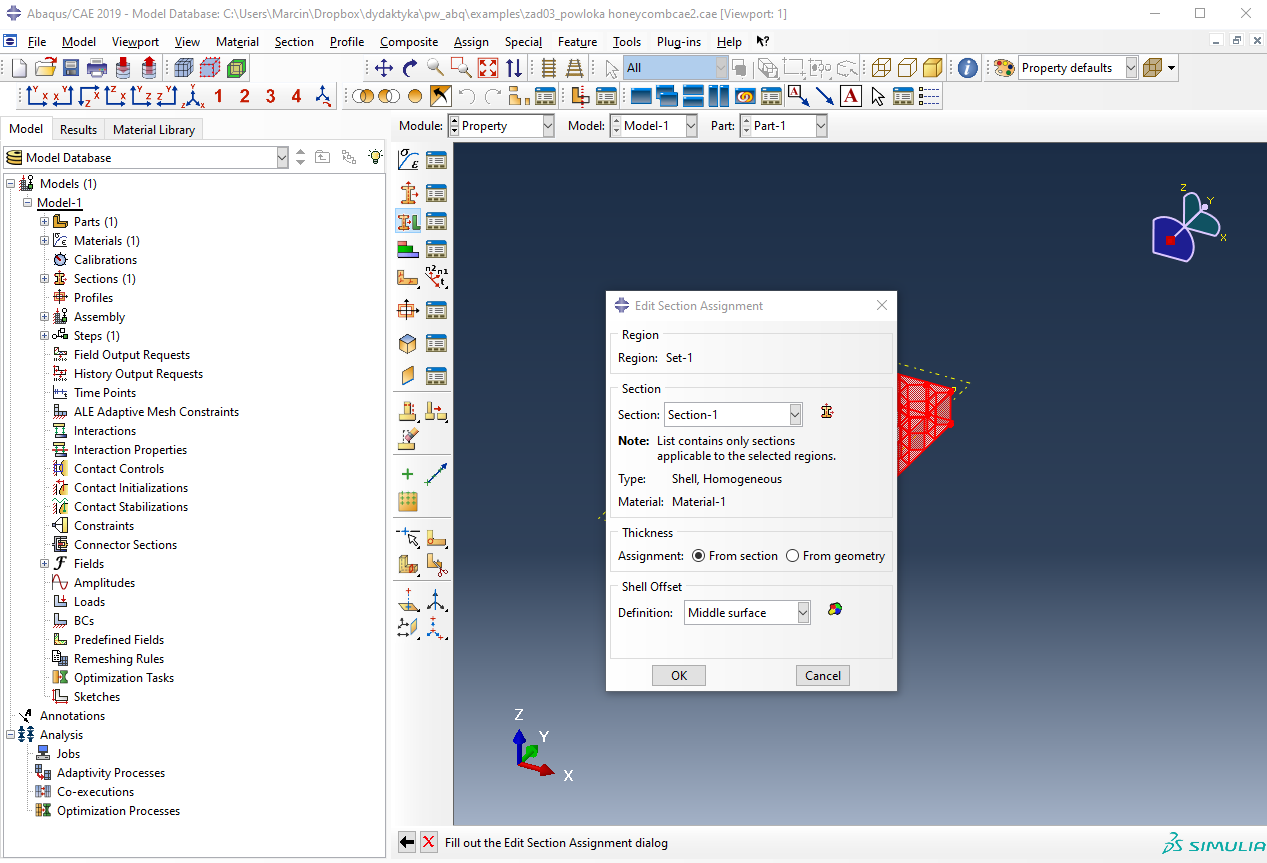
Task: Click the Print icon in toolbar
Action: [97, 68]
